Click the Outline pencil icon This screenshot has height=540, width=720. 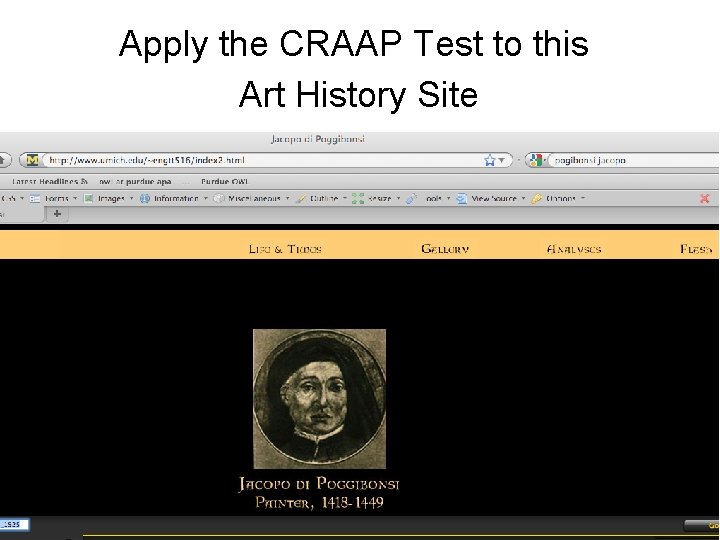pyautogui.click(x=301, y=198)
